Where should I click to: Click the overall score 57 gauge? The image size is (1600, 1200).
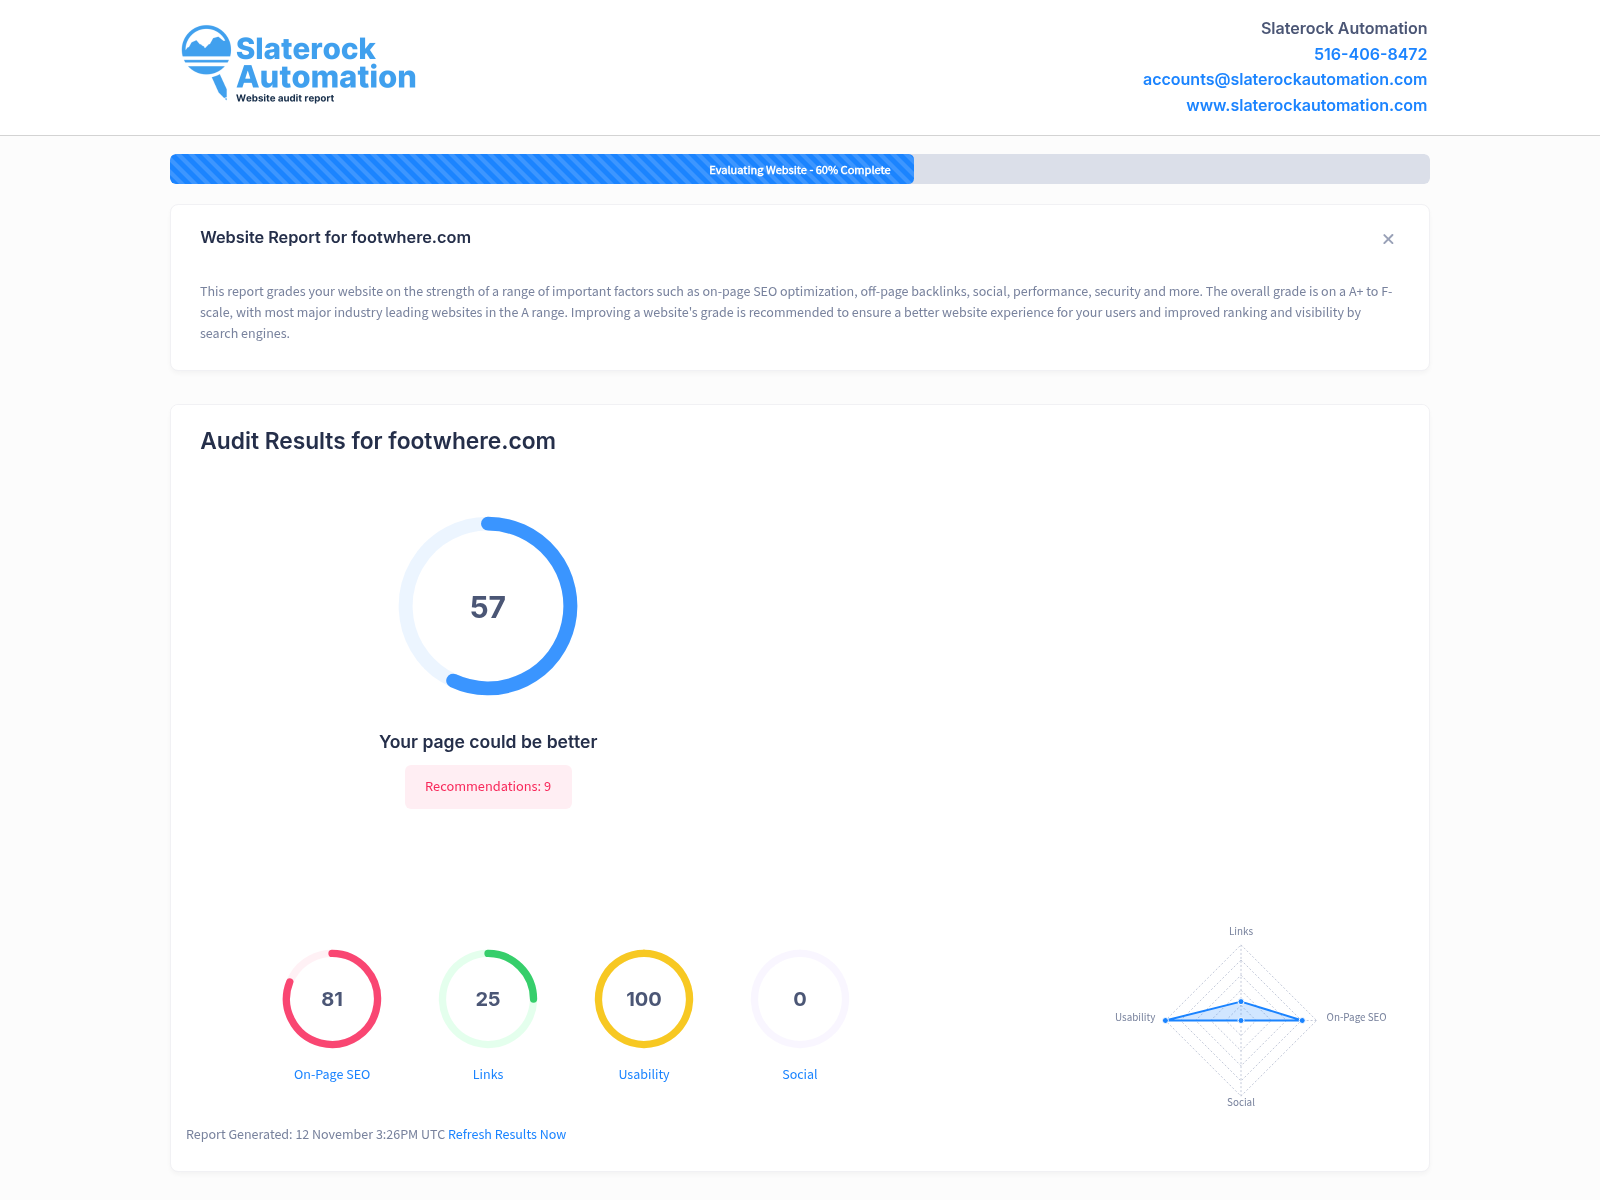488,606
